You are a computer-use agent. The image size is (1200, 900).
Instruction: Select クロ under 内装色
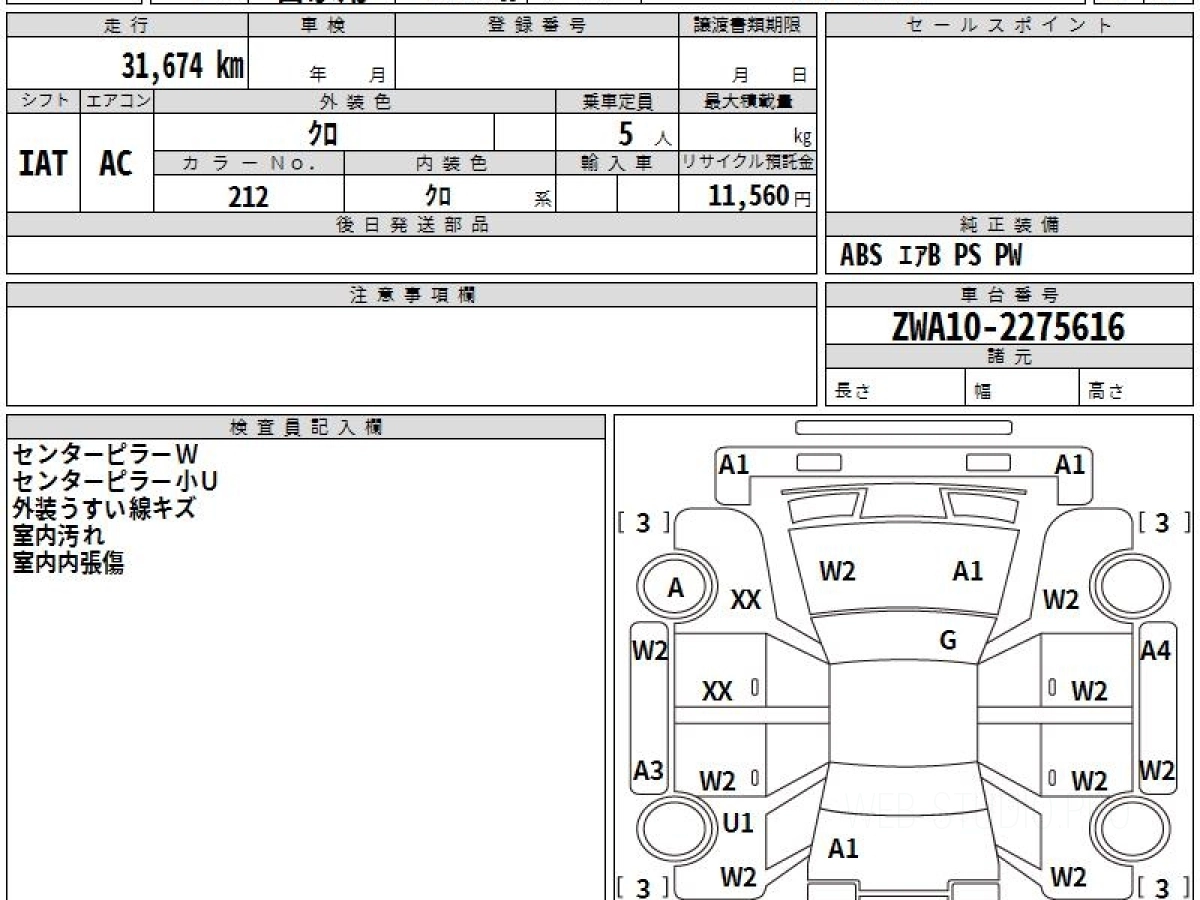click(x=438, y=195)
